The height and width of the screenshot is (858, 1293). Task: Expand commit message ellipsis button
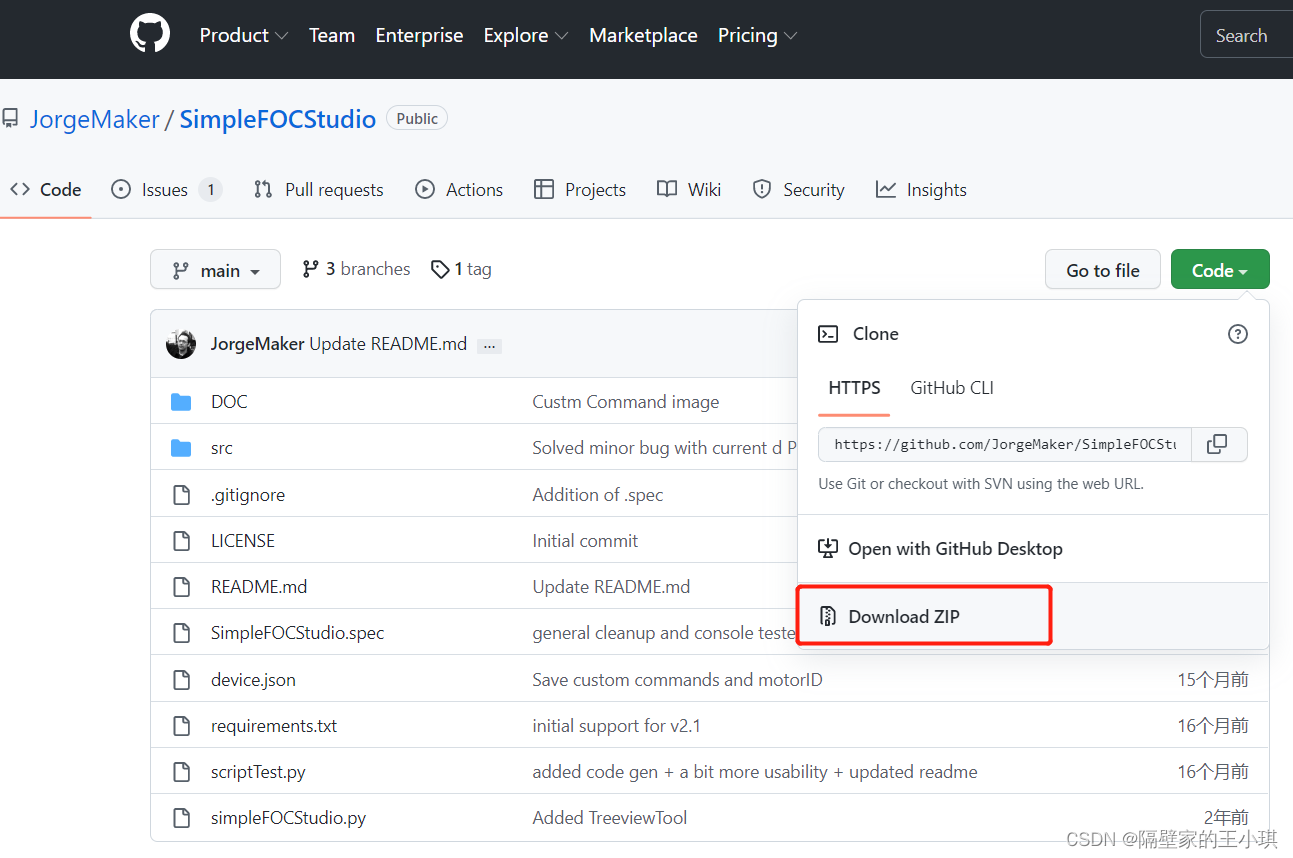488,345
